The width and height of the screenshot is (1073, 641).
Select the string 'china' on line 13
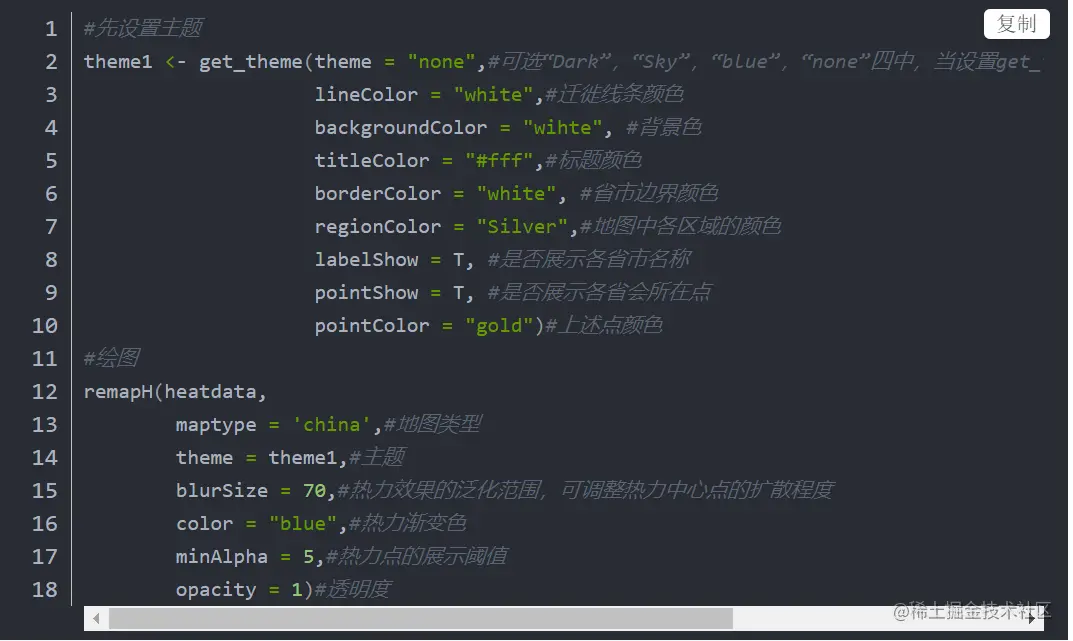point(332,424)
